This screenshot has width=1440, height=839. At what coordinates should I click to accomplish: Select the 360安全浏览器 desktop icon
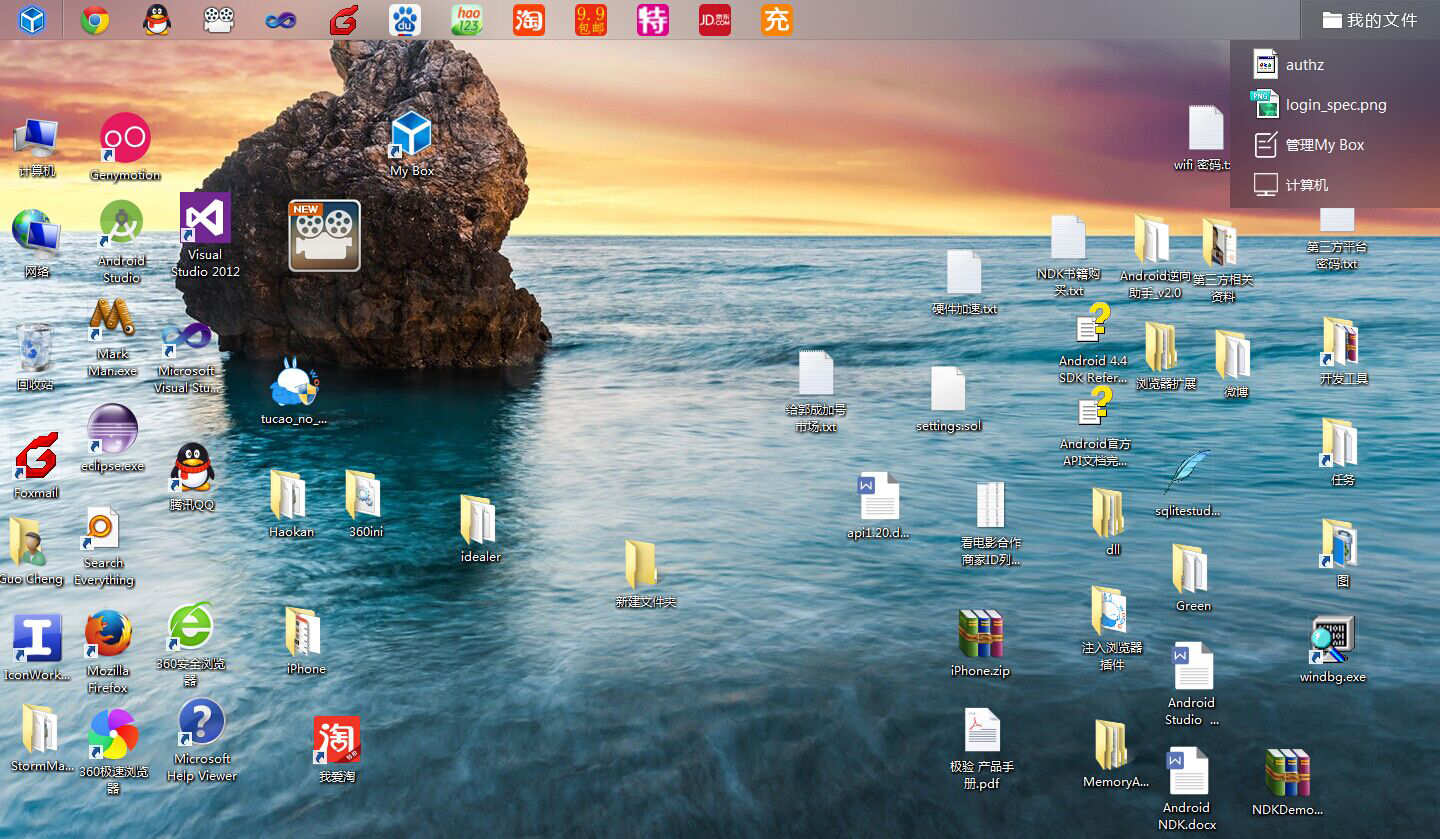click(190, 645)
